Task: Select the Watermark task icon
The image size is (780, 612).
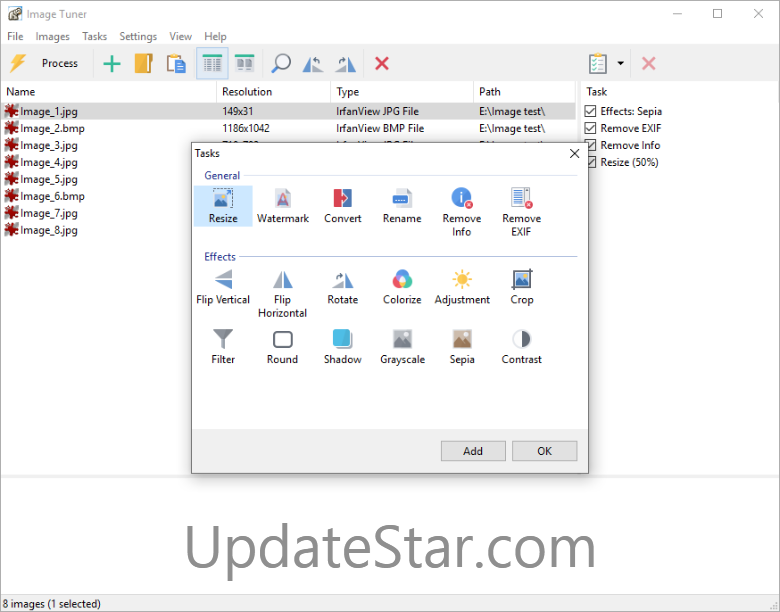Action: click(x=283, y=198)
